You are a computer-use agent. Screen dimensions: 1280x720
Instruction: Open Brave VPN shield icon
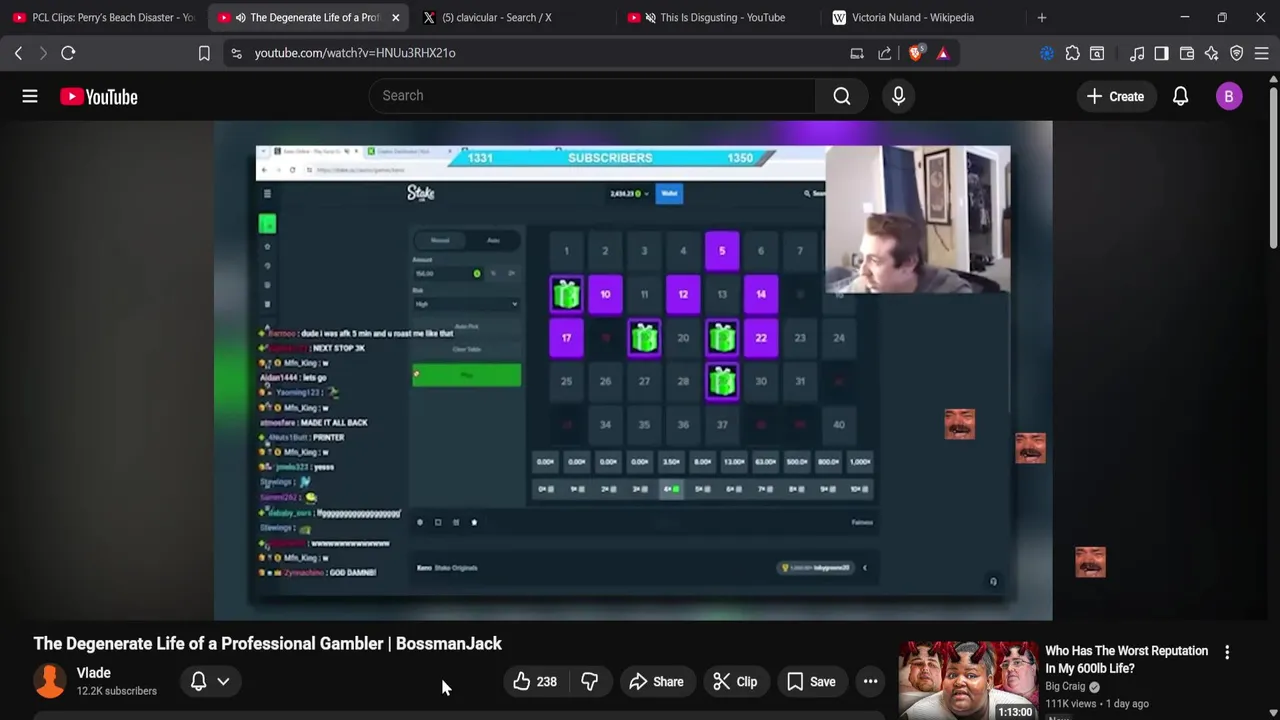pos(1236,53)
